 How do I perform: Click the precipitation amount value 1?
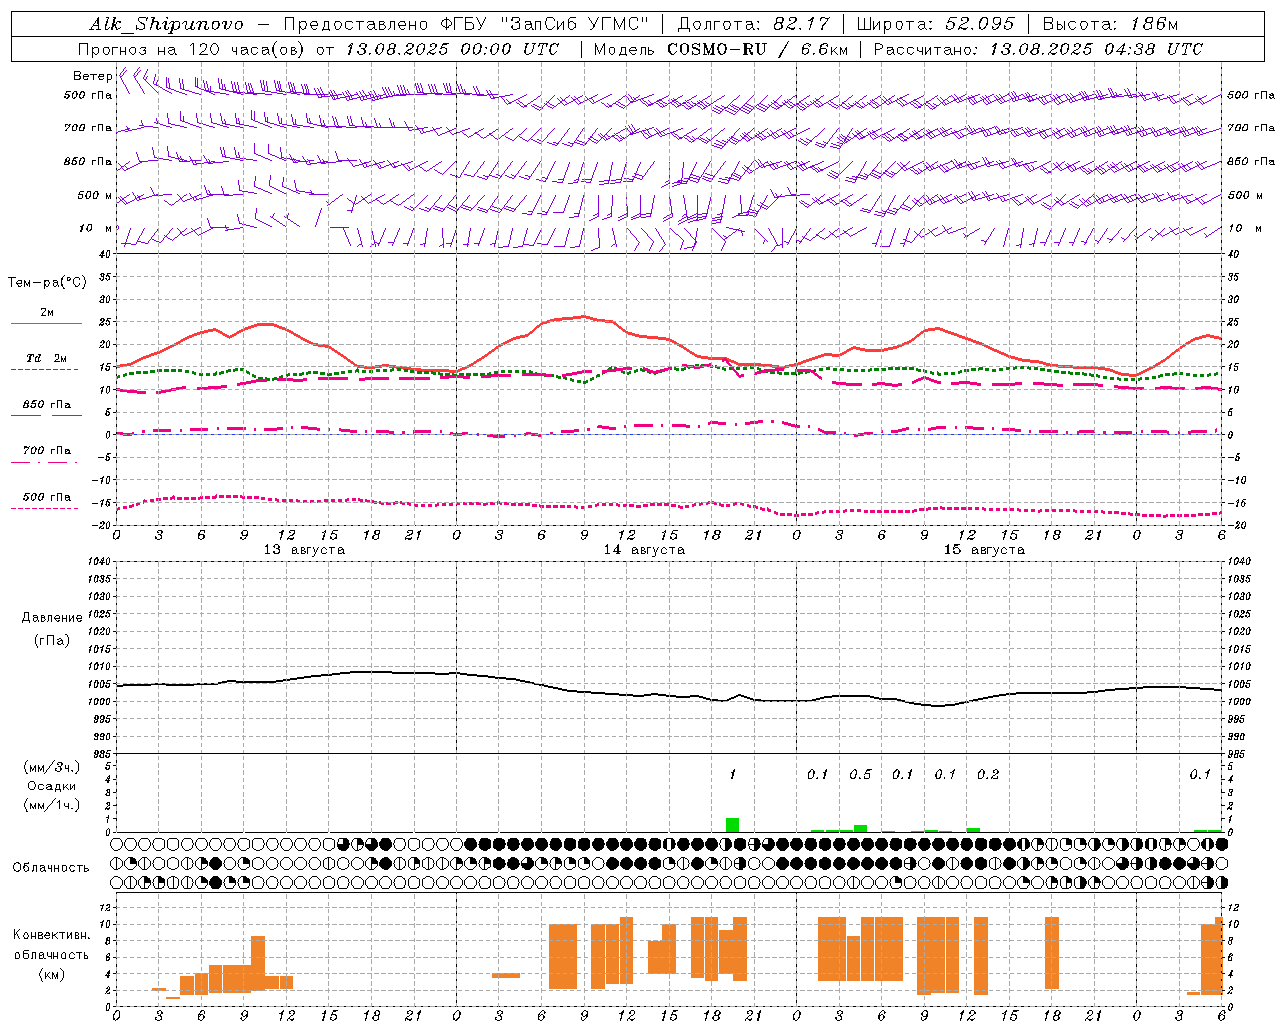pos(733,774)
